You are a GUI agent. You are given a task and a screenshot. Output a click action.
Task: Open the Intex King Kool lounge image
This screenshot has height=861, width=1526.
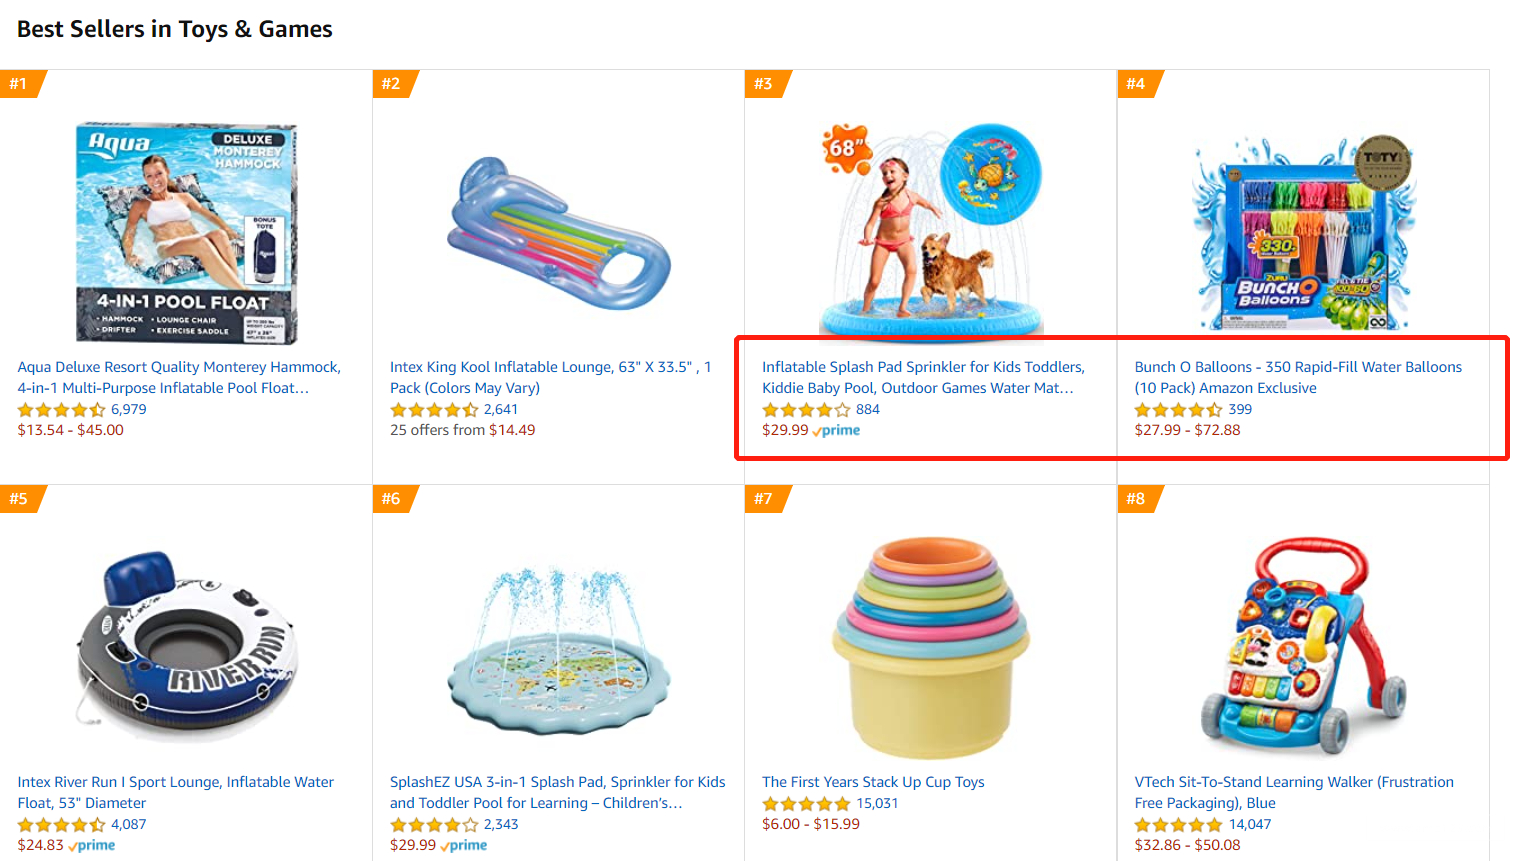pos(558,233)
